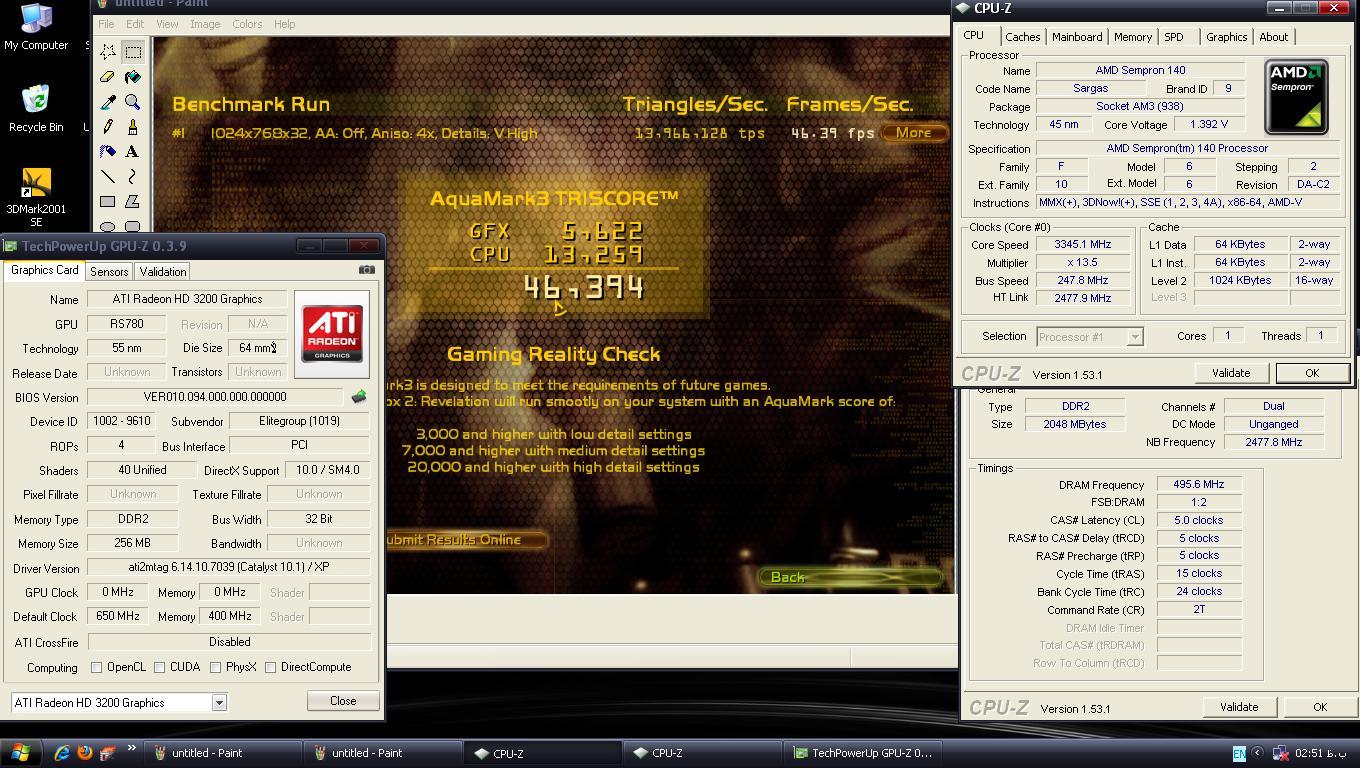The image size is (1360, 768).
Task: Click the BIOS save chip icon in GPU-Z
Action: click(x=359, y=397)
